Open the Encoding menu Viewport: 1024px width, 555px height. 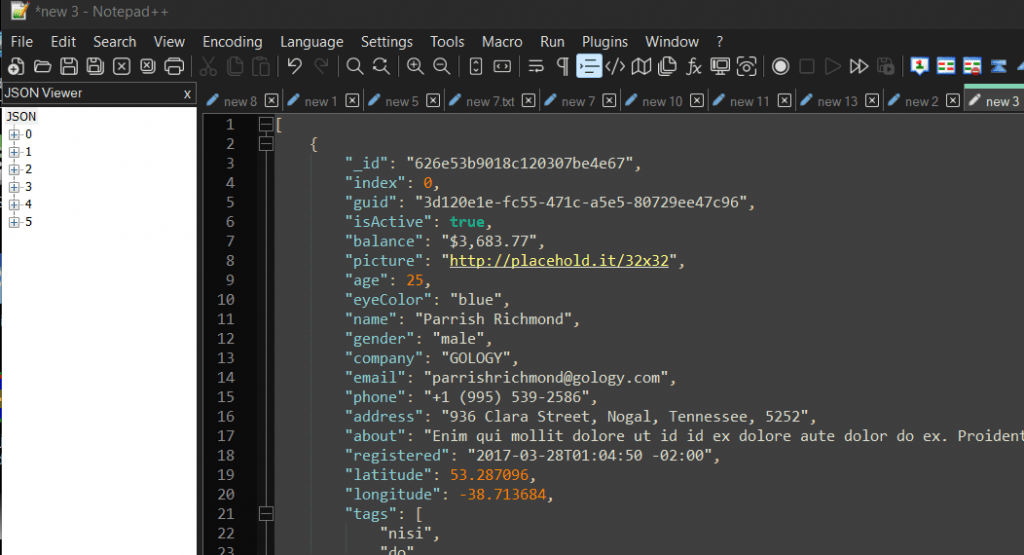[232, 42]
